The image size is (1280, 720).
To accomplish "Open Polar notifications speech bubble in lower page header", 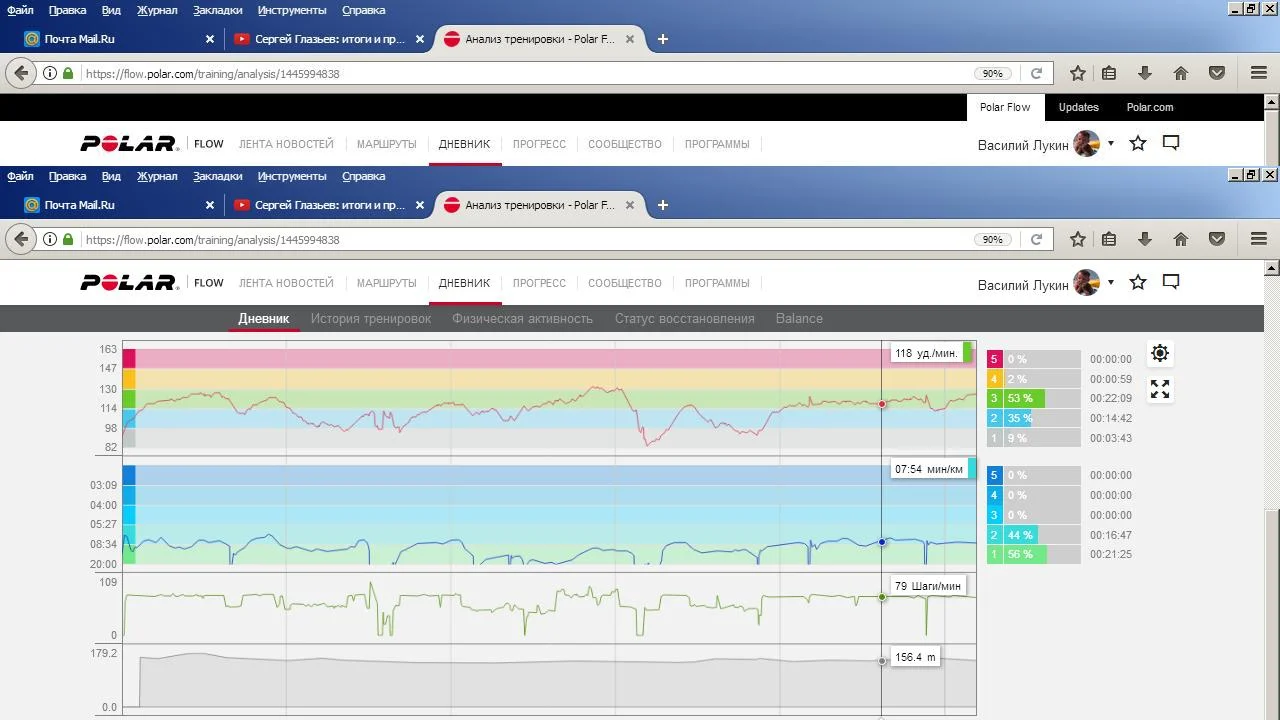I will click(1171, 283).
